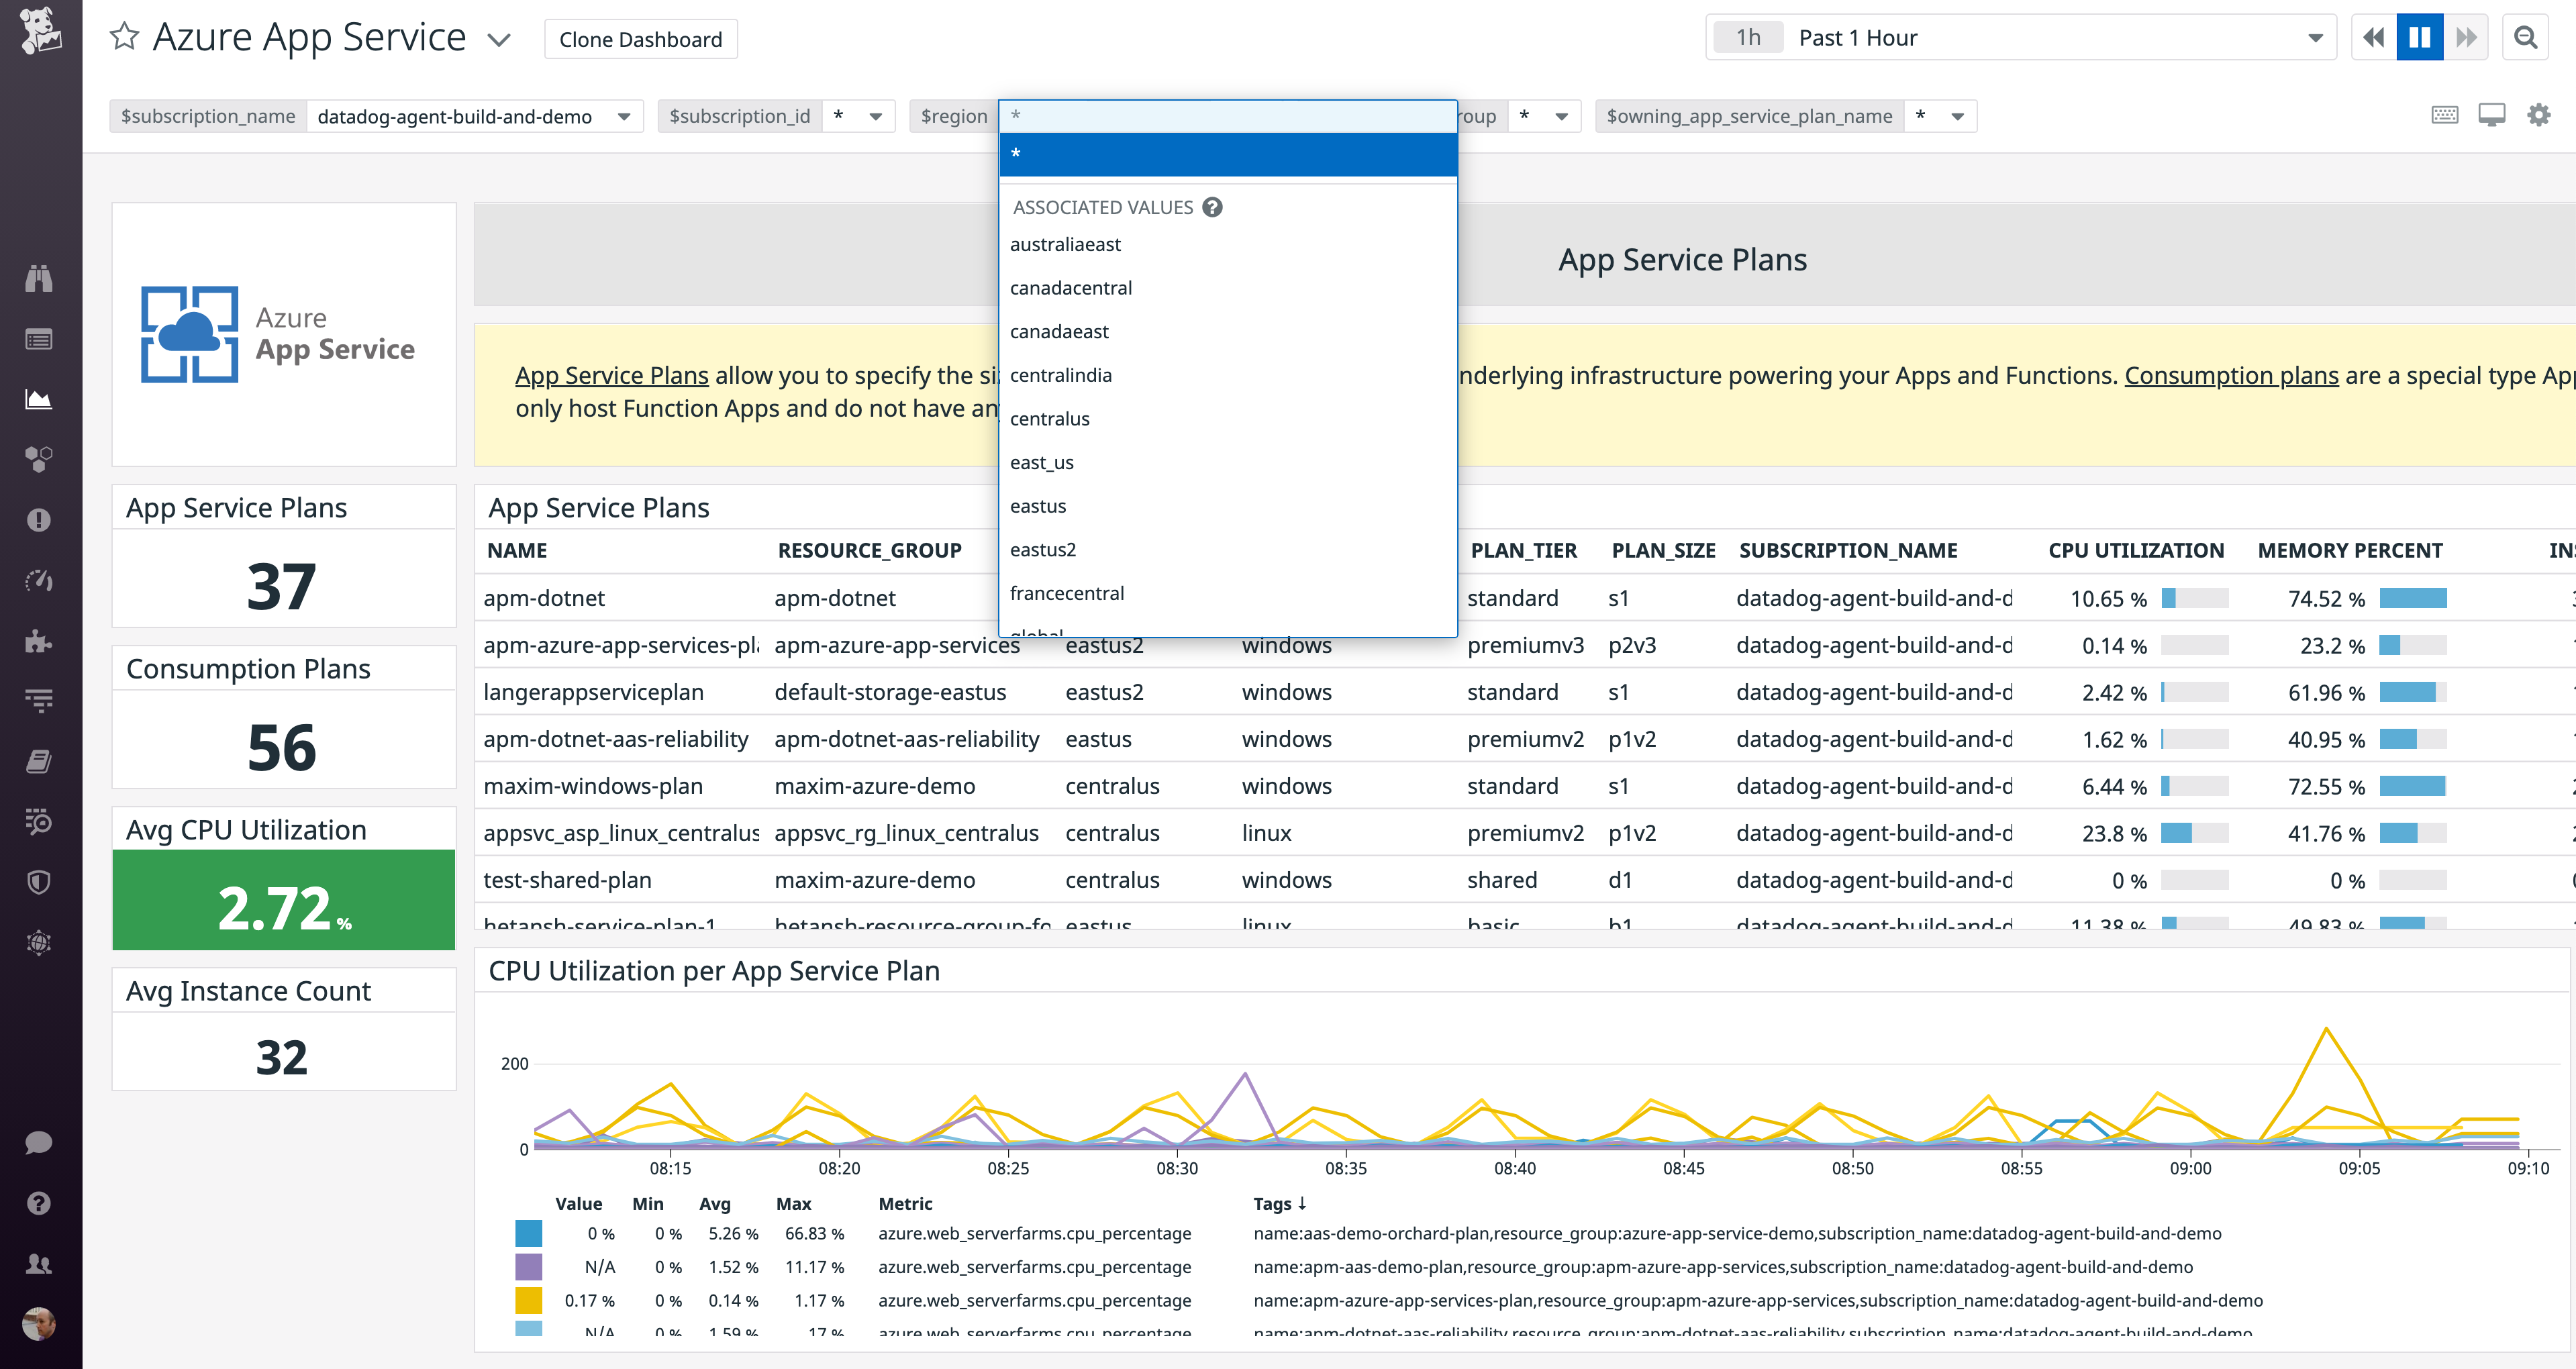Open the Watchdog binoculars icon in sidebar
Viewport: 2576px width, 1369px height.
(x=38, y=278)
